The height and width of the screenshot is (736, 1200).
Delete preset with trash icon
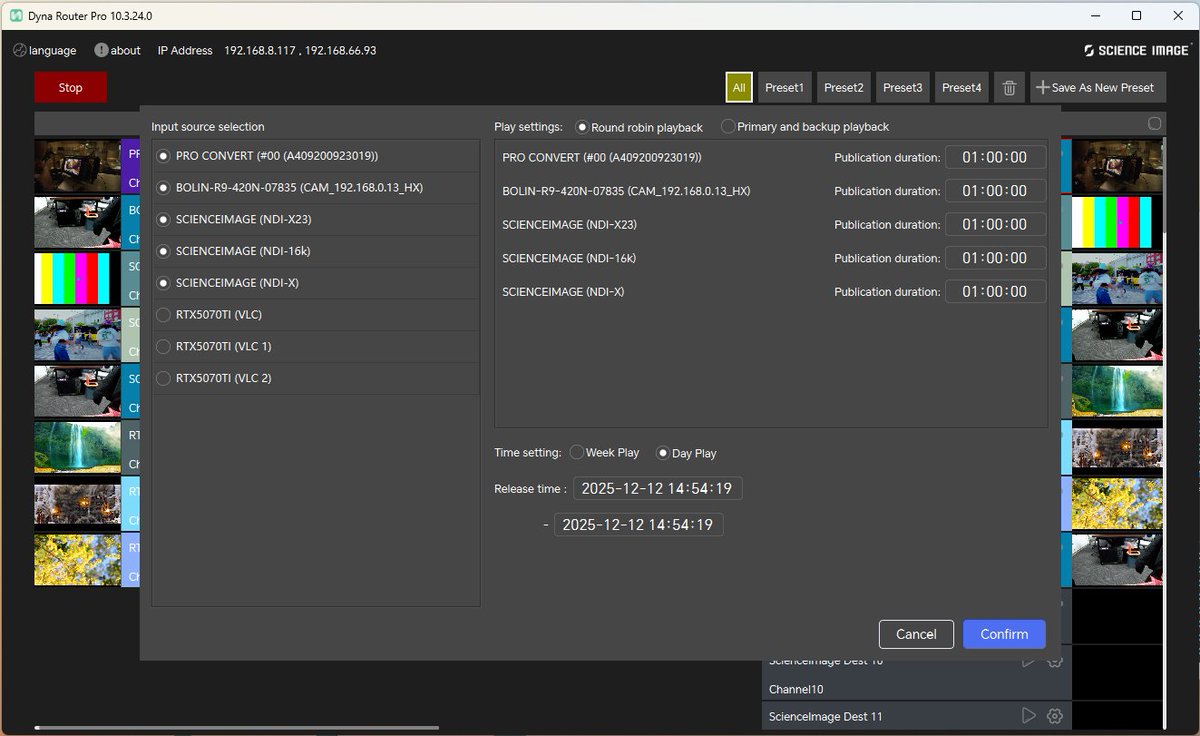point(1009,88)
